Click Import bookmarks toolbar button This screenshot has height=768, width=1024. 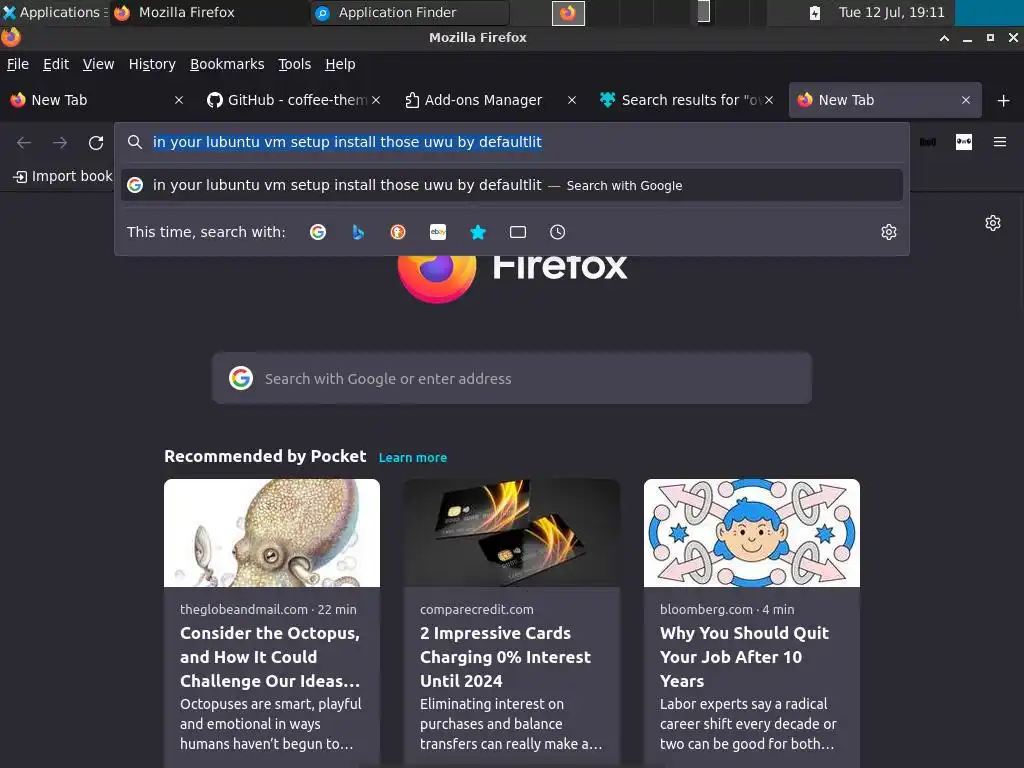63,176
